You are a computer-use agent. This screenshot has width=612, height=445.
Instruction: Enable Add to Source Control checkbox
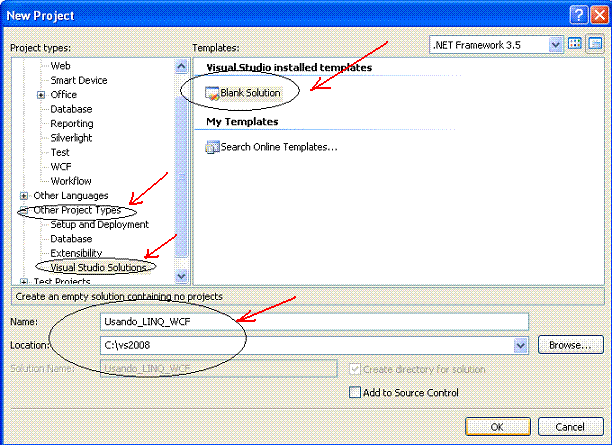pos(355,393)
